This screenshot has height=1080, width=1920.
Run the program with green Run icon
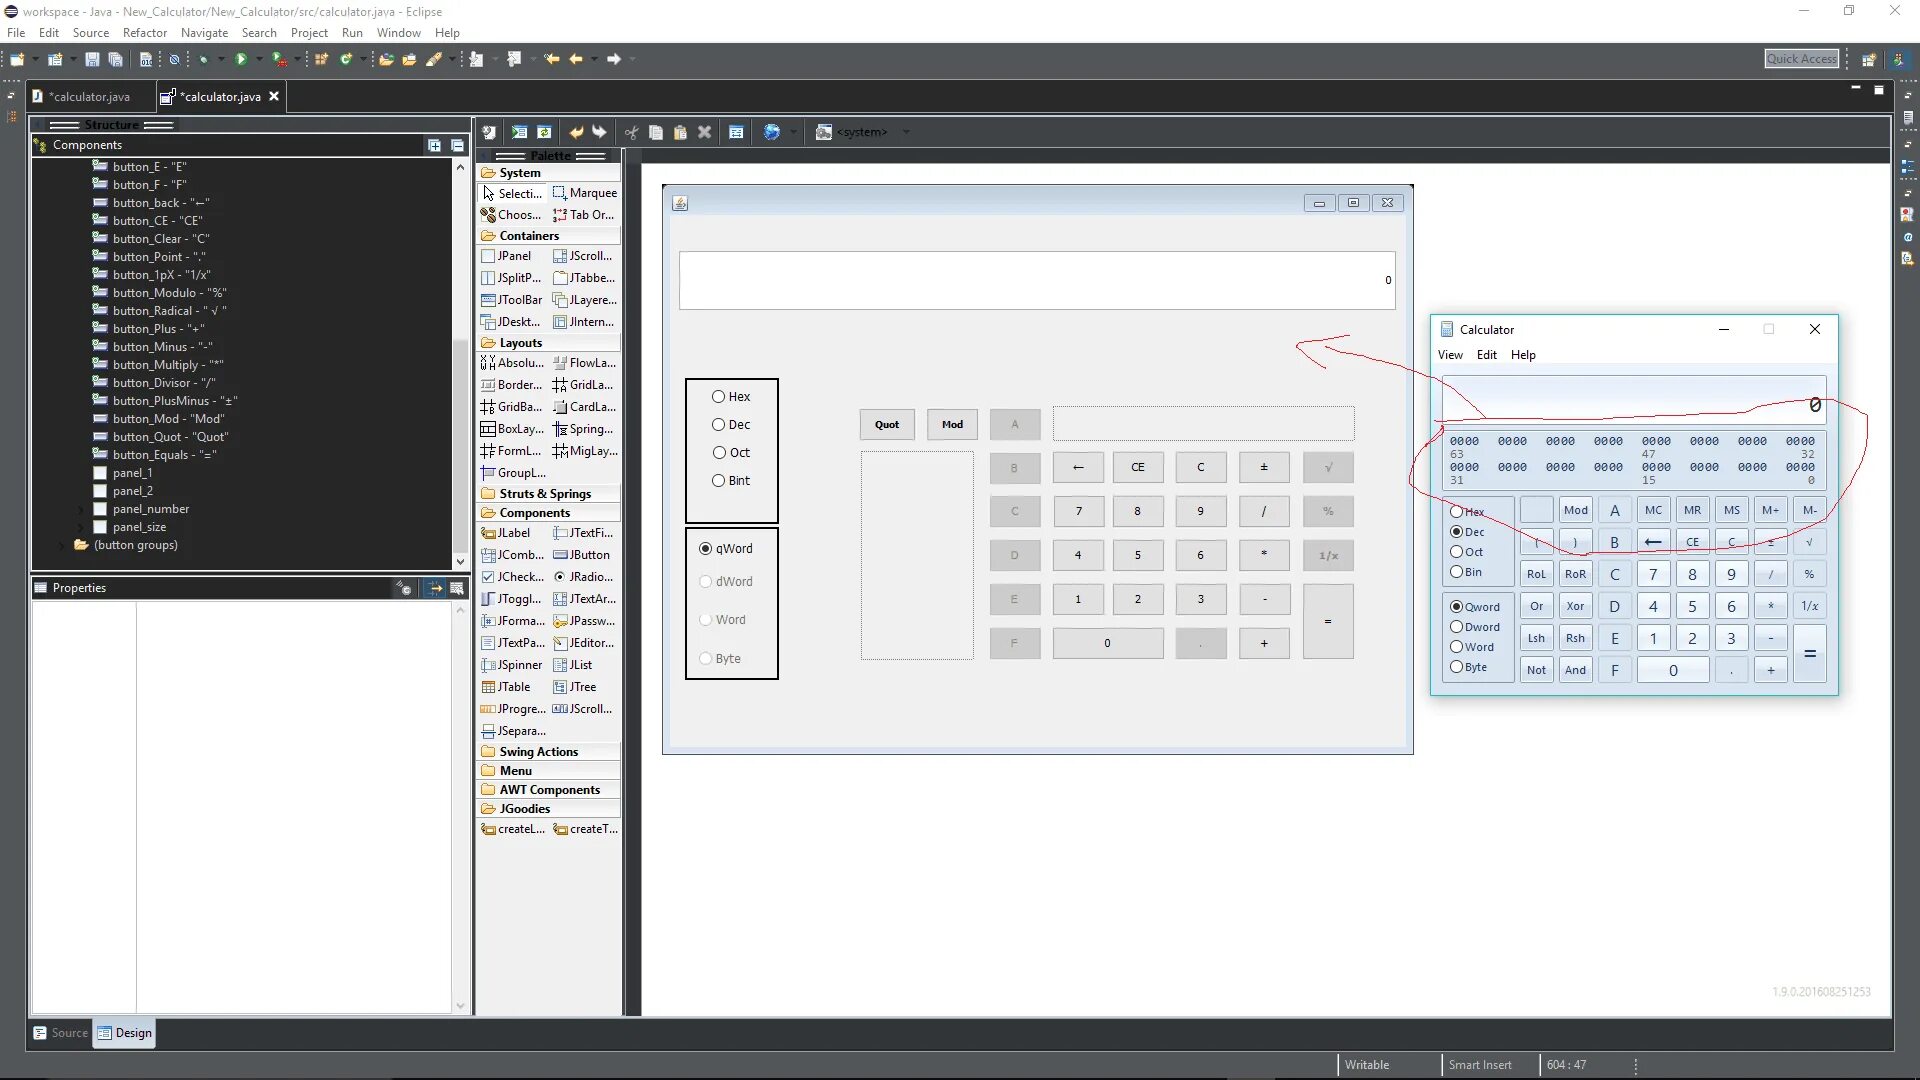[x=241, y=60]
